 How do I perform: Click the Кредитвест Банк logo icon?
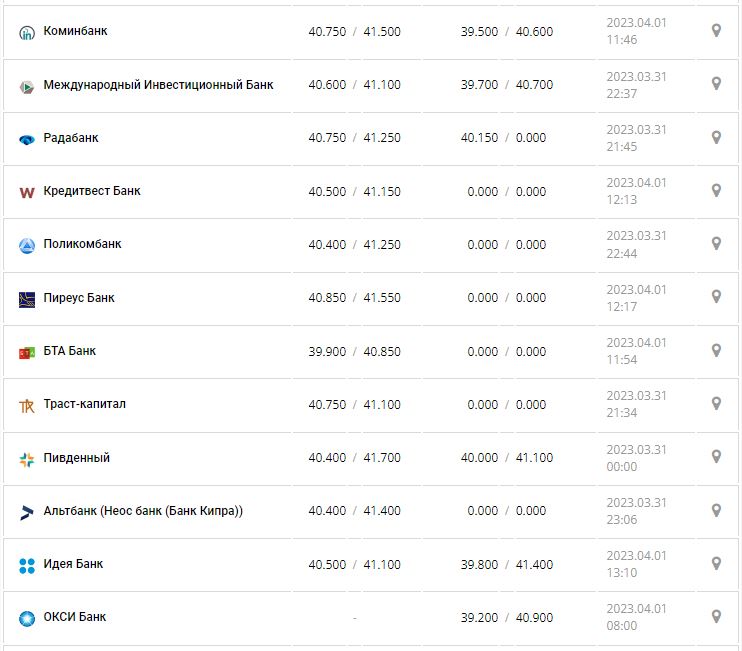(27, 192)
